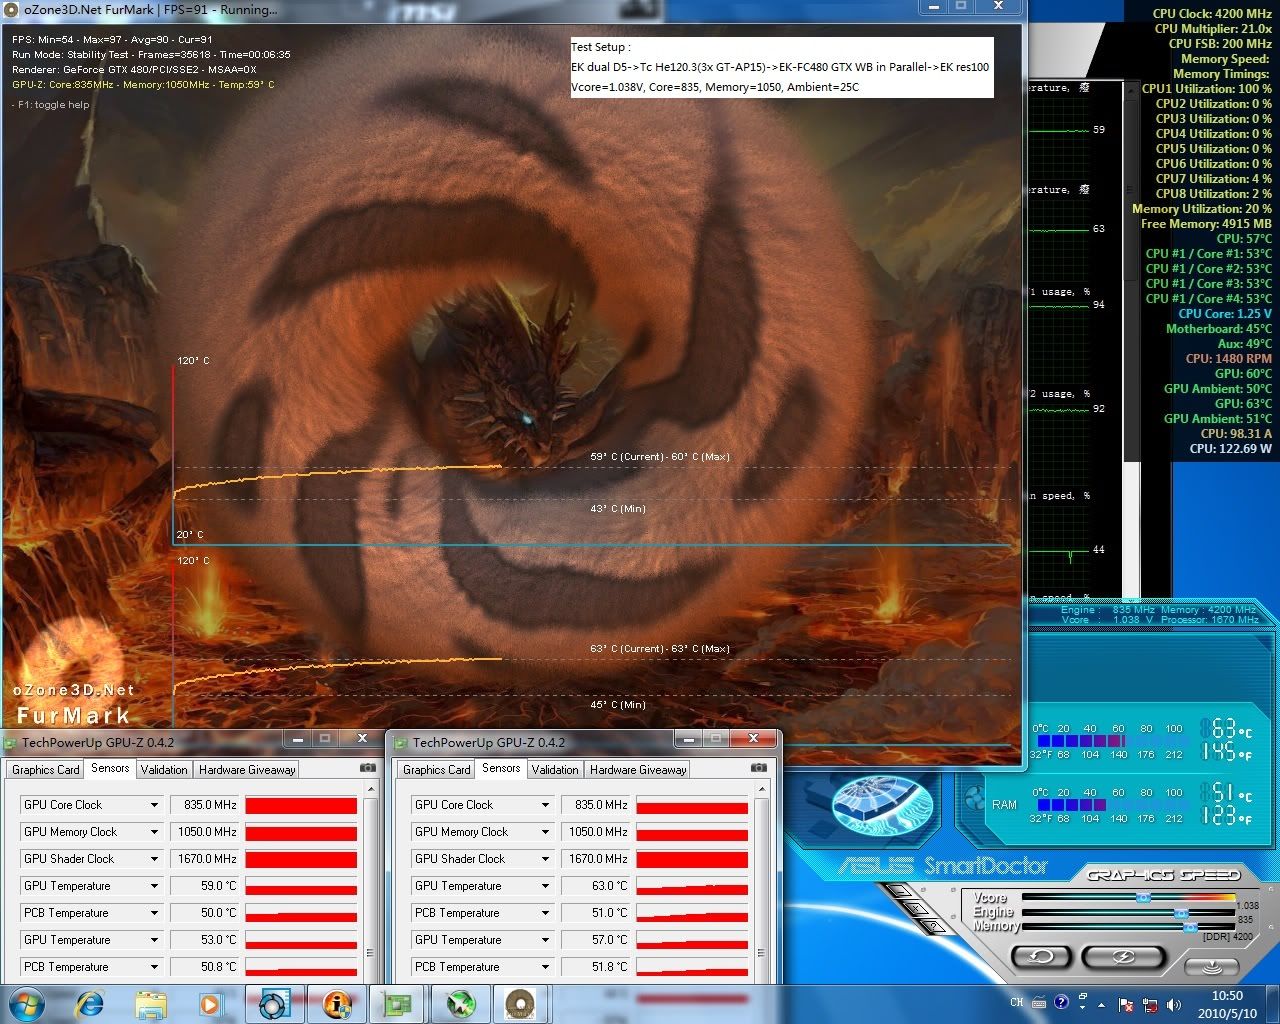Open Windows Media Player from the taskbar
This screenshot has width=1280, height=1024.
[x=210, y=1003]
